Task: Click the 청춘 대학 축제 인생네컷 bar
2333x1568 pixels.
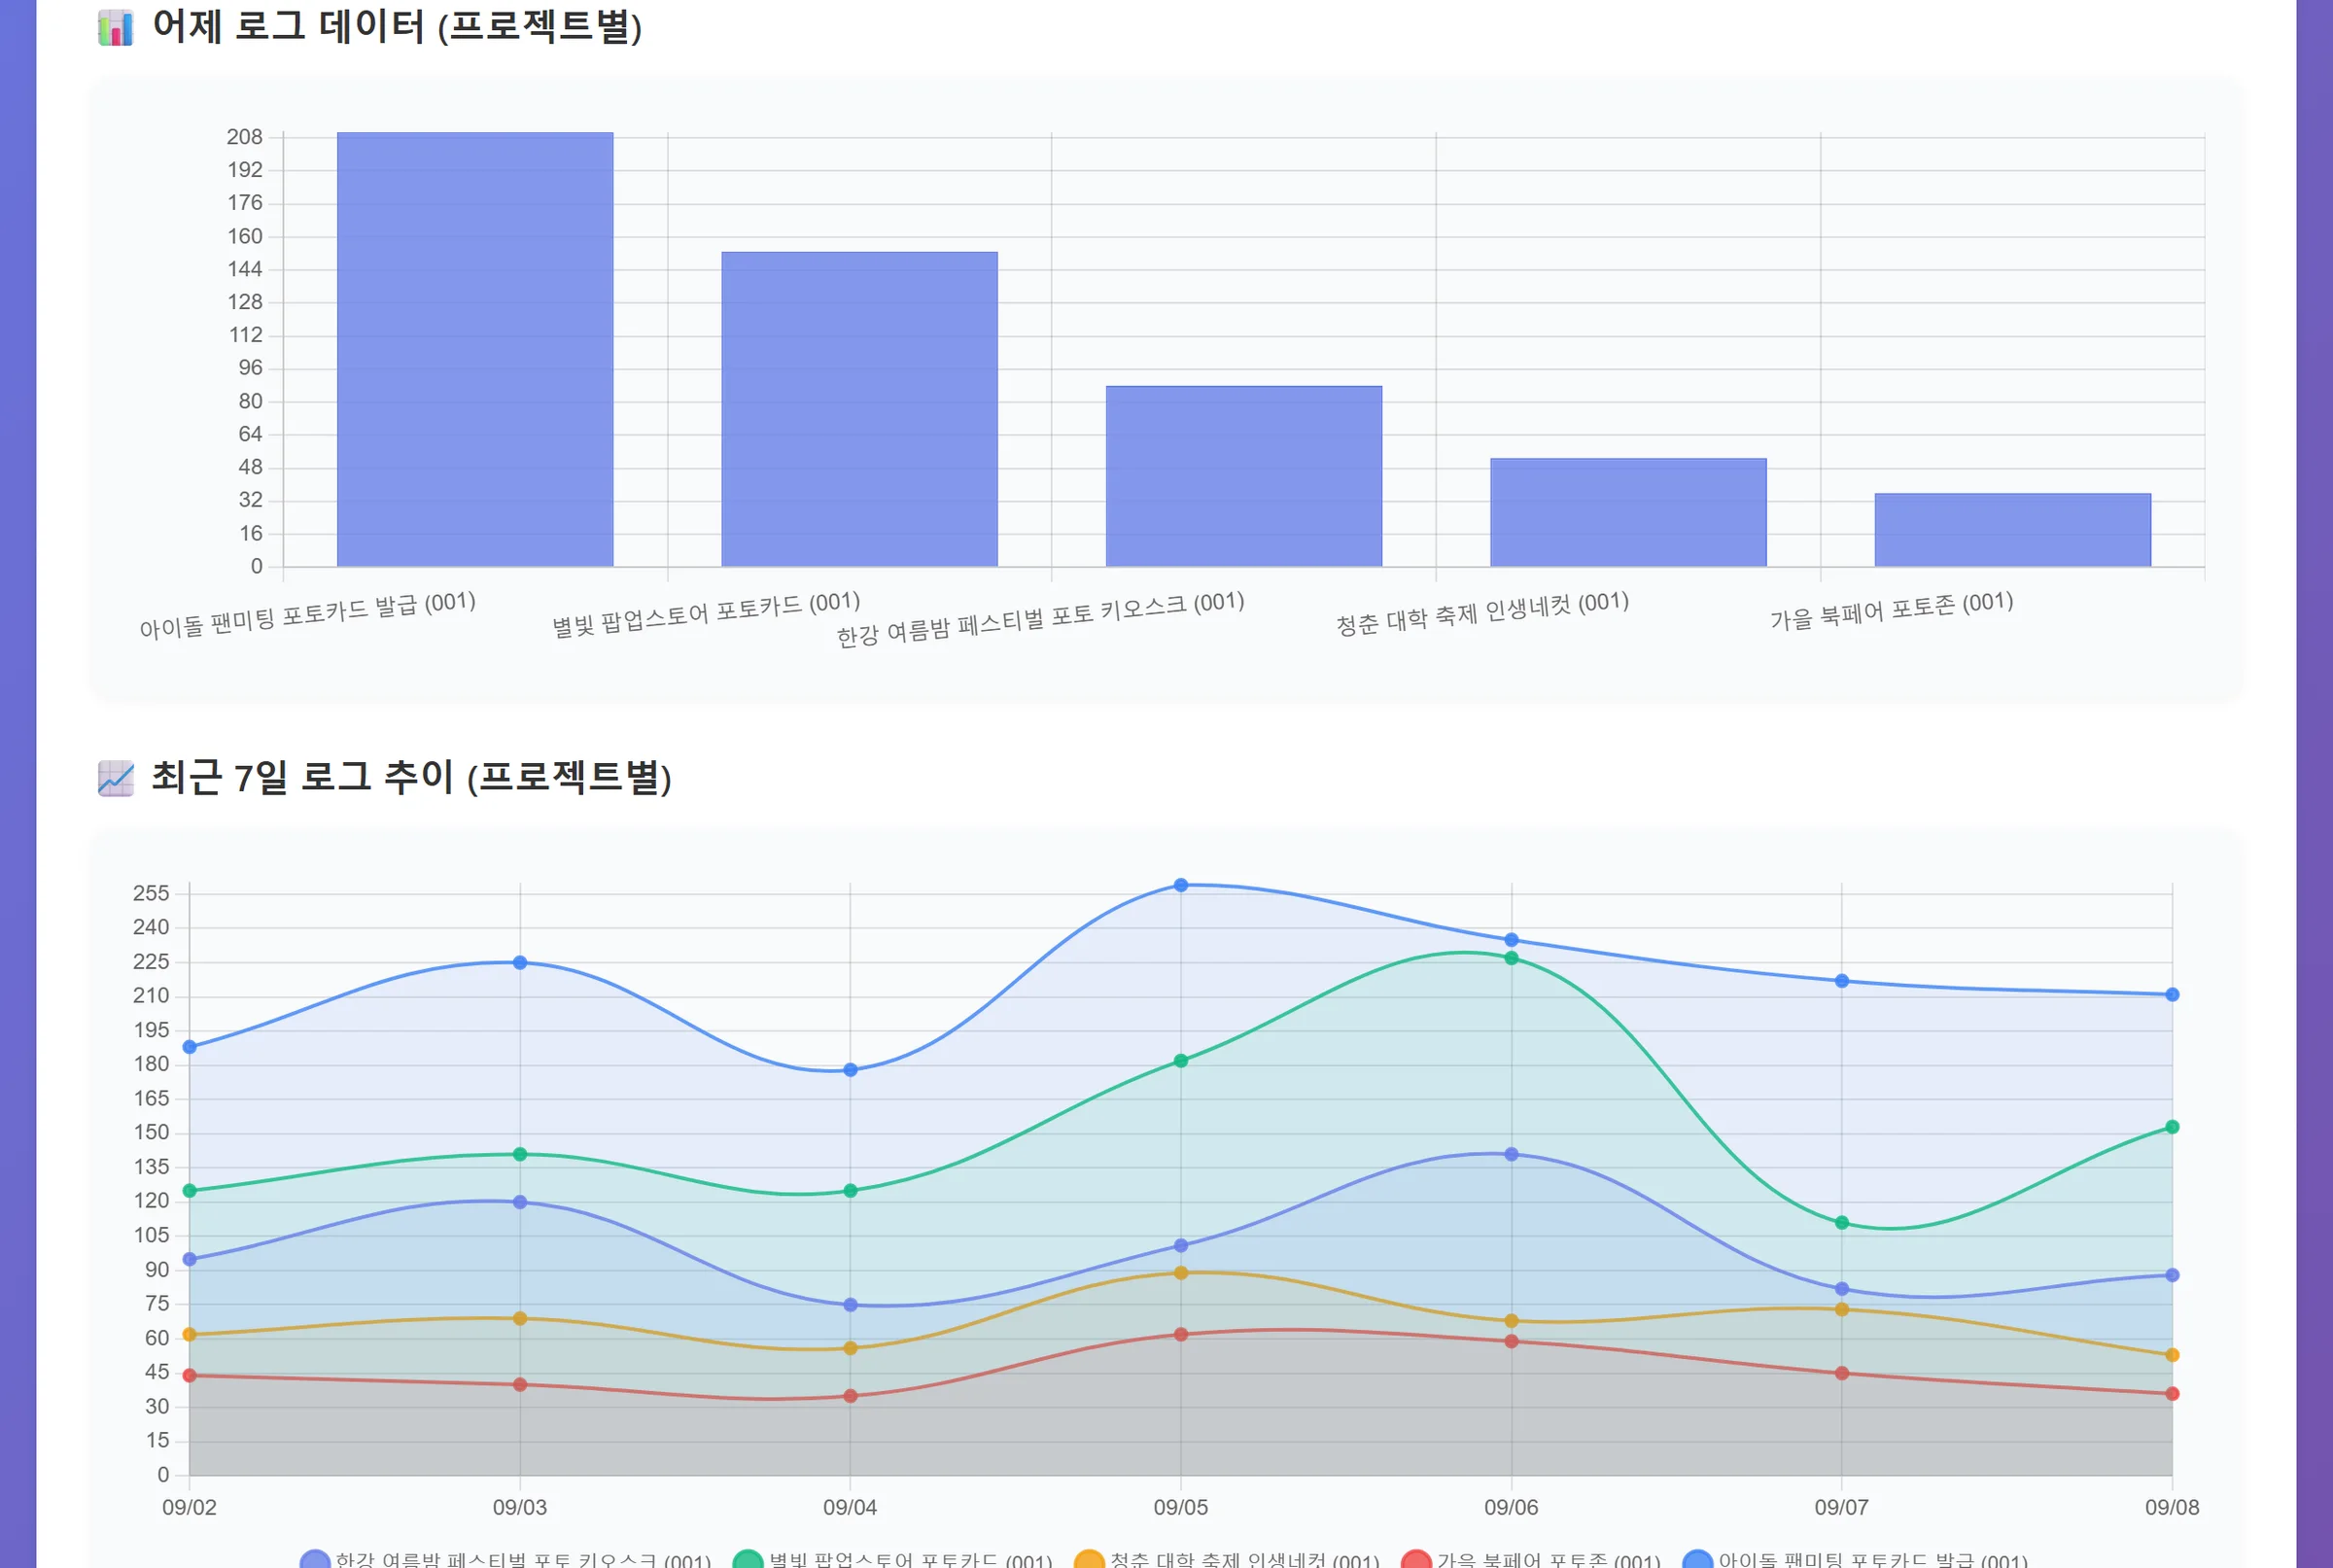Action: pyautogui.click(x=1628, y=512)
